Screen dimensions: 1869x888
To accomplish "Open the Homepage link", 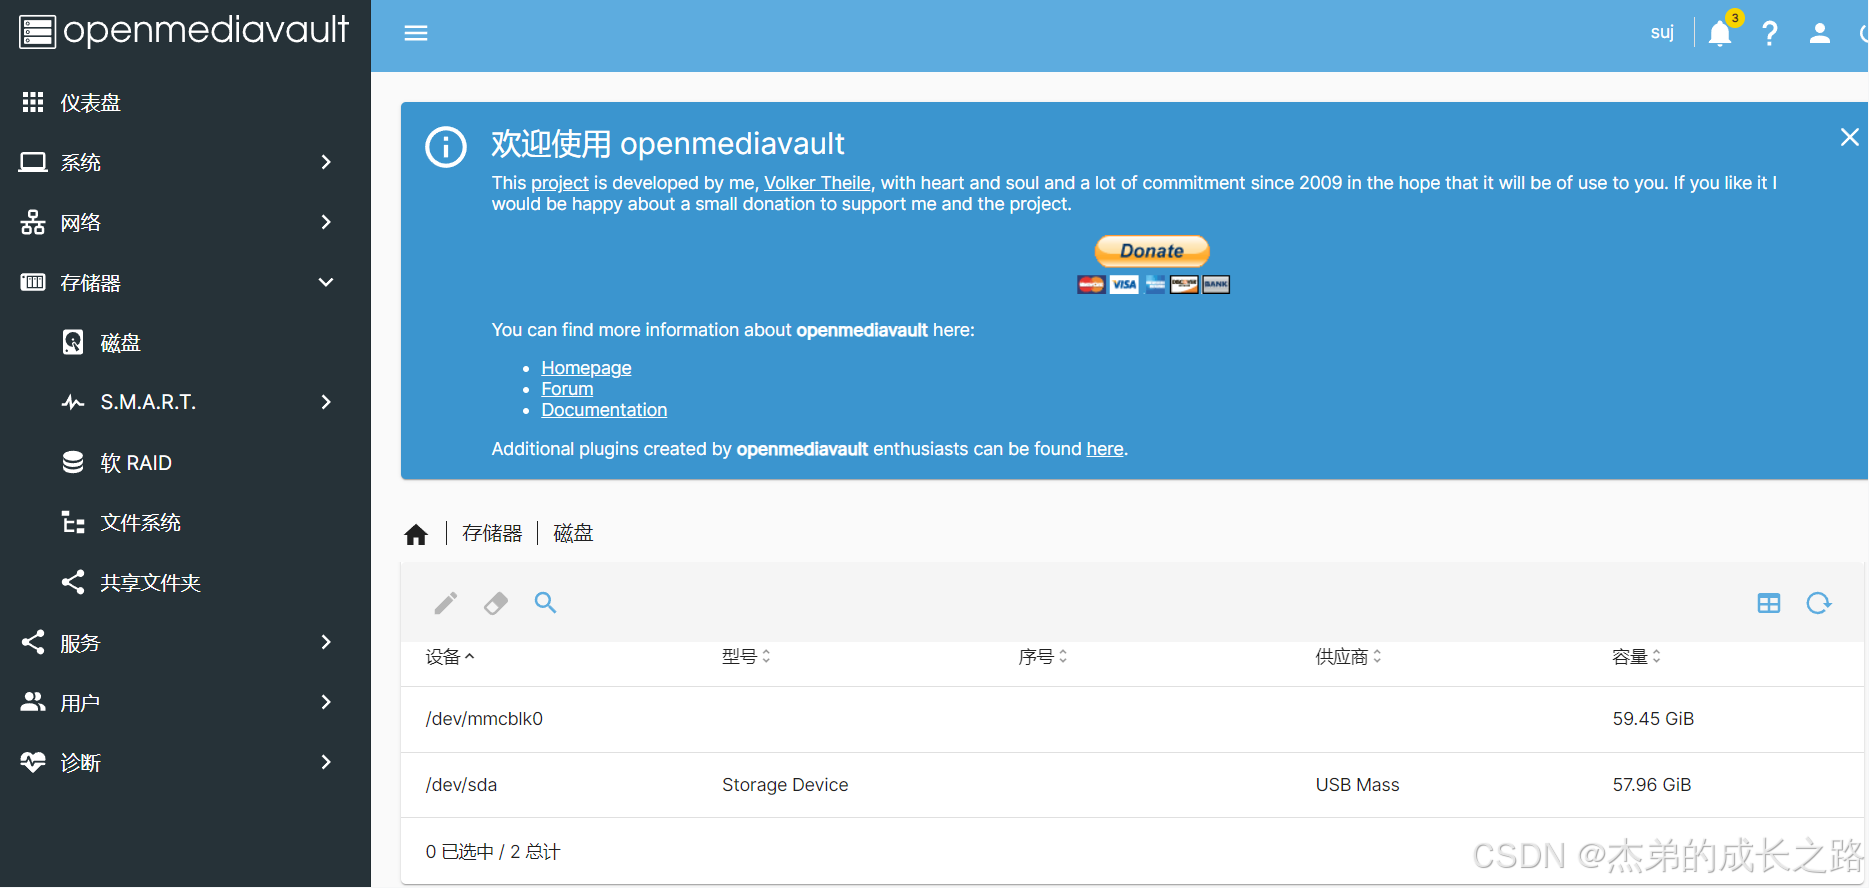I will [586, 368].
